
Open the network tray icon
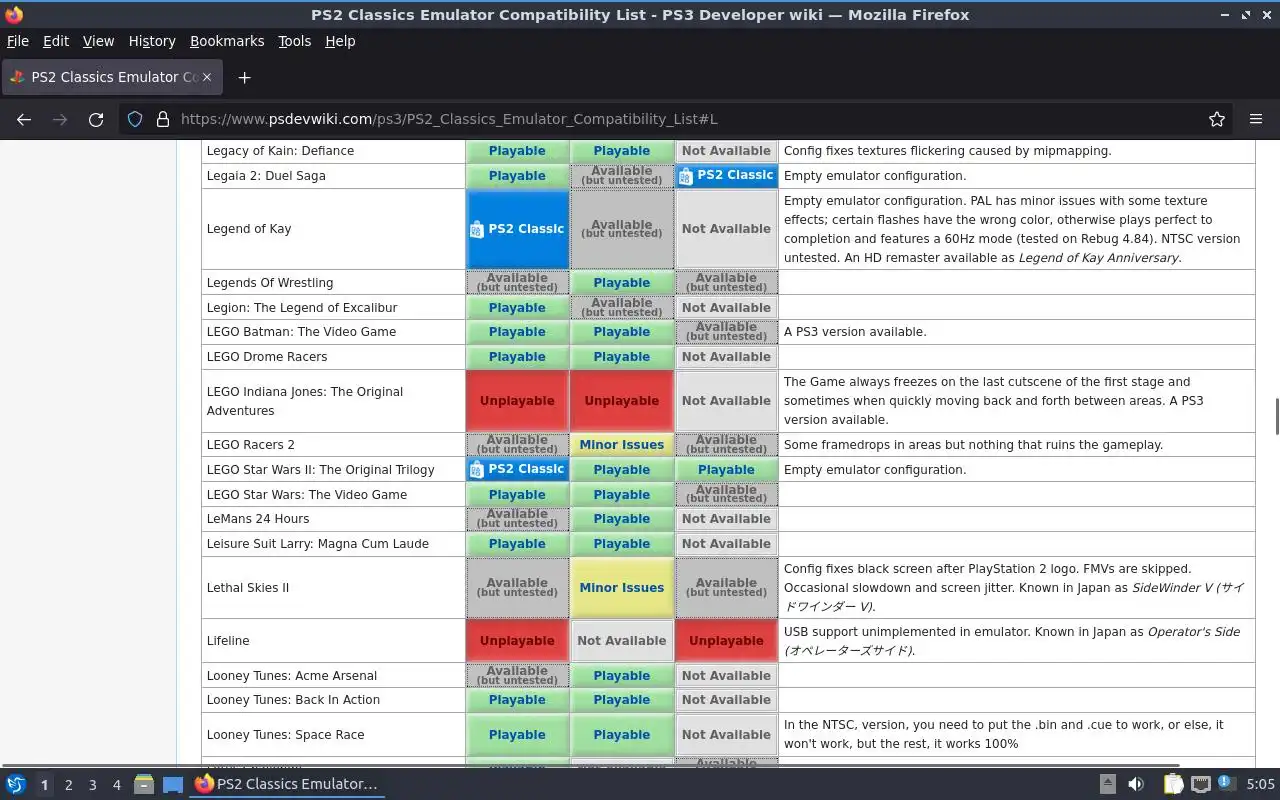1200,784
